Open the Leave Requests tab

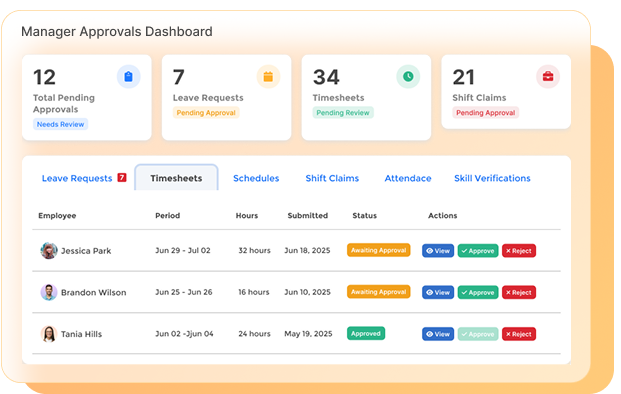pos(77,178)
